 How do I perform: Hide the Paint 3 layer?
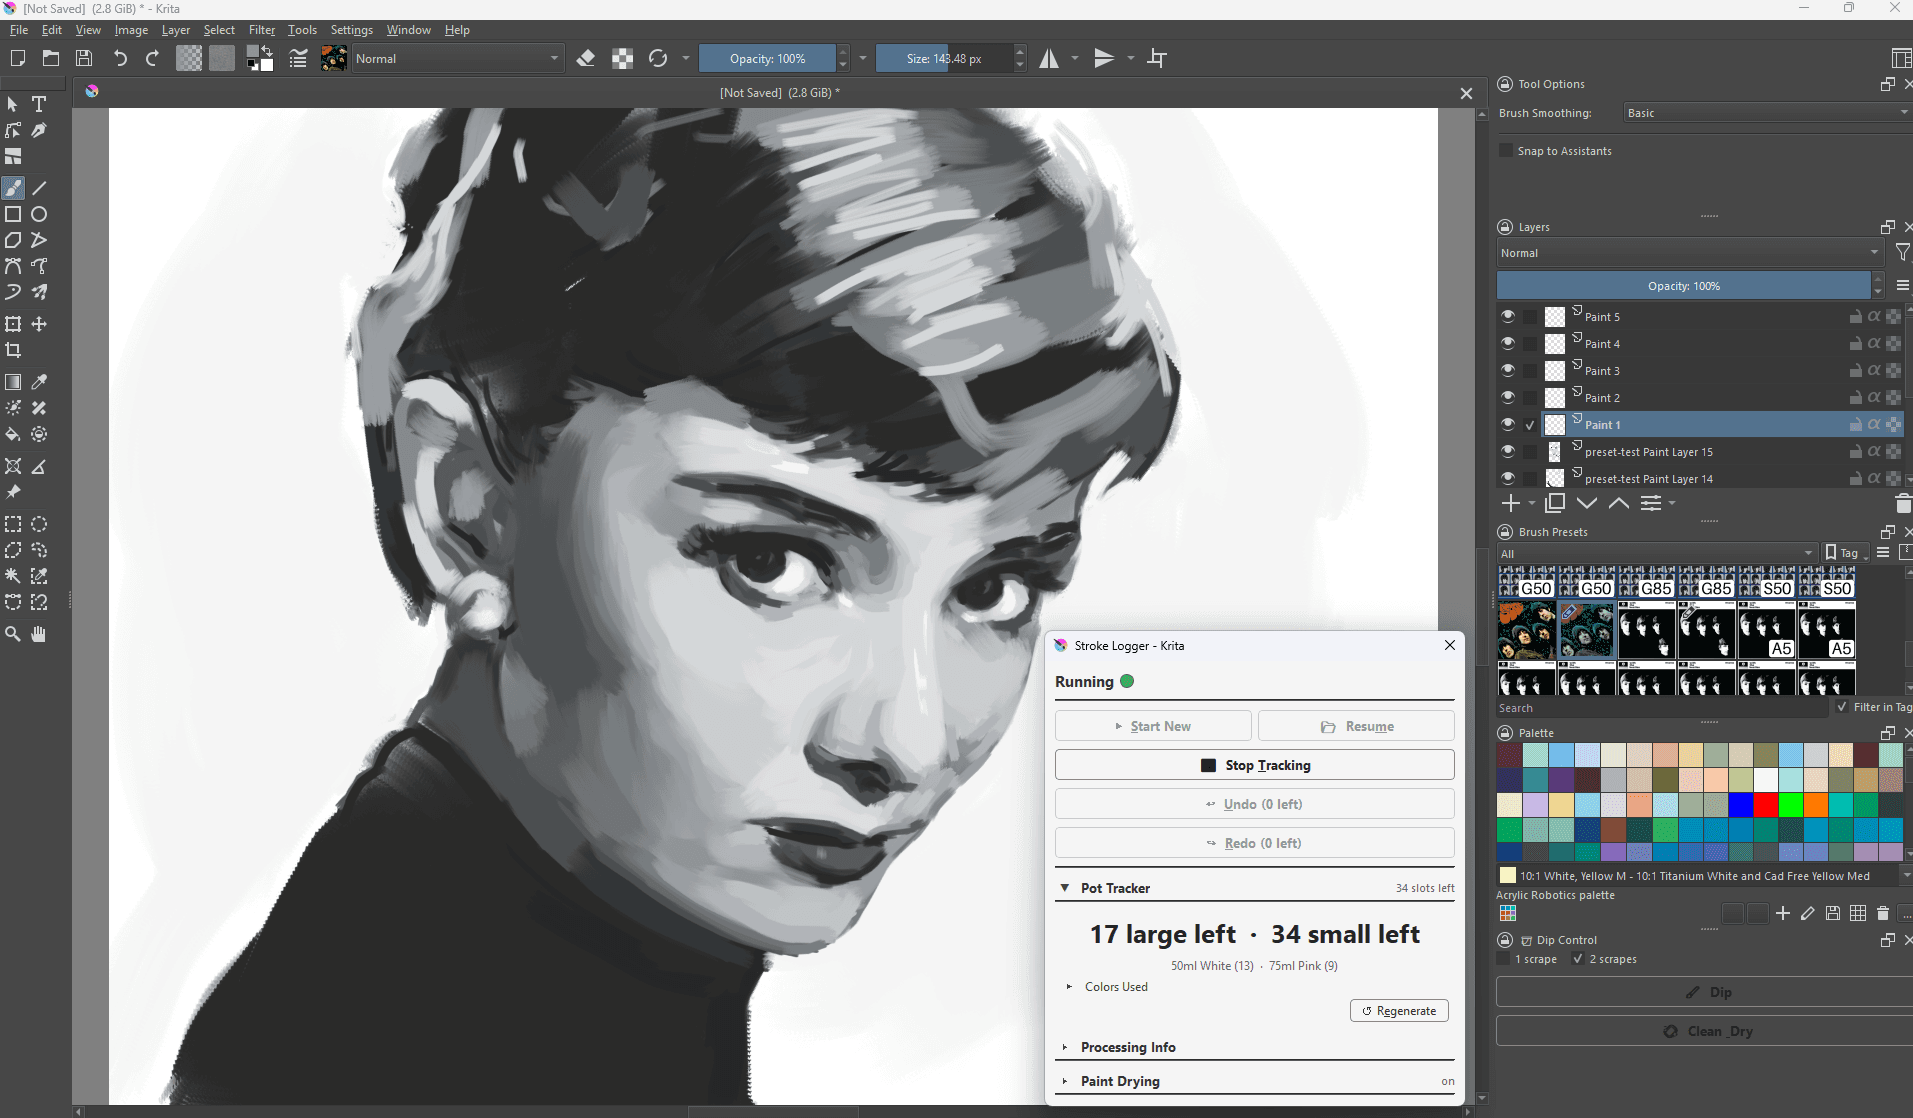coord(1508,370)
